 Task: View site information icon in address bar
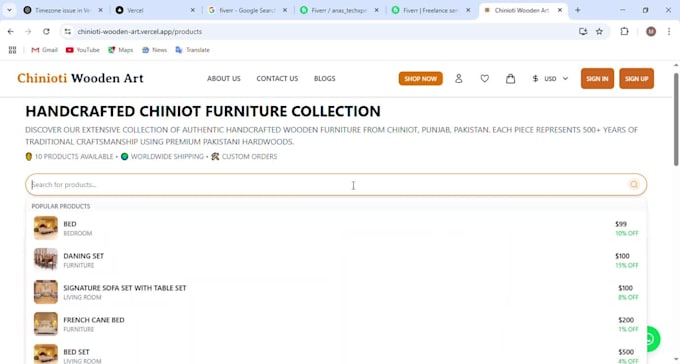[x=68, y=31]
